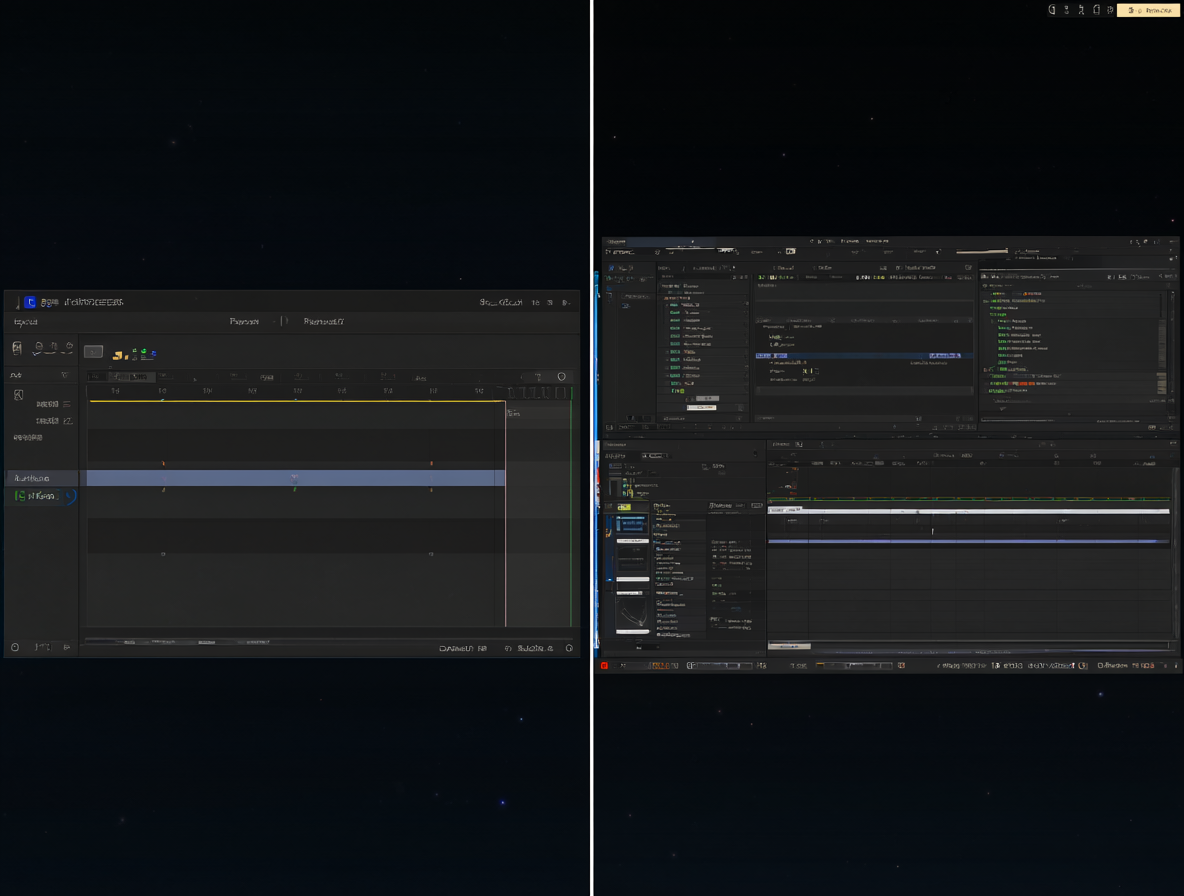
Task: Click the circle icon at right end of left window ruler bar
Action: click(561, 377)
